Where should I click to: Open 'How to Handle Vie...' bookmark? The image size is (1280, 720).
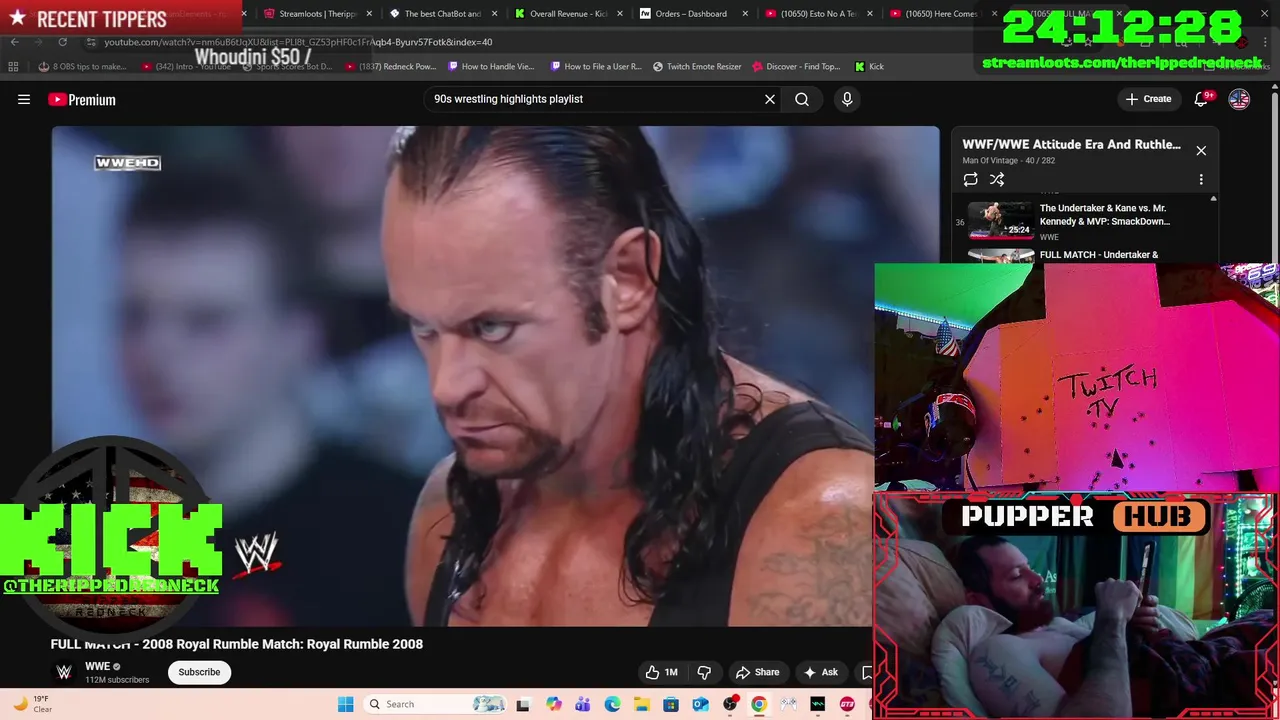[491, 67]
